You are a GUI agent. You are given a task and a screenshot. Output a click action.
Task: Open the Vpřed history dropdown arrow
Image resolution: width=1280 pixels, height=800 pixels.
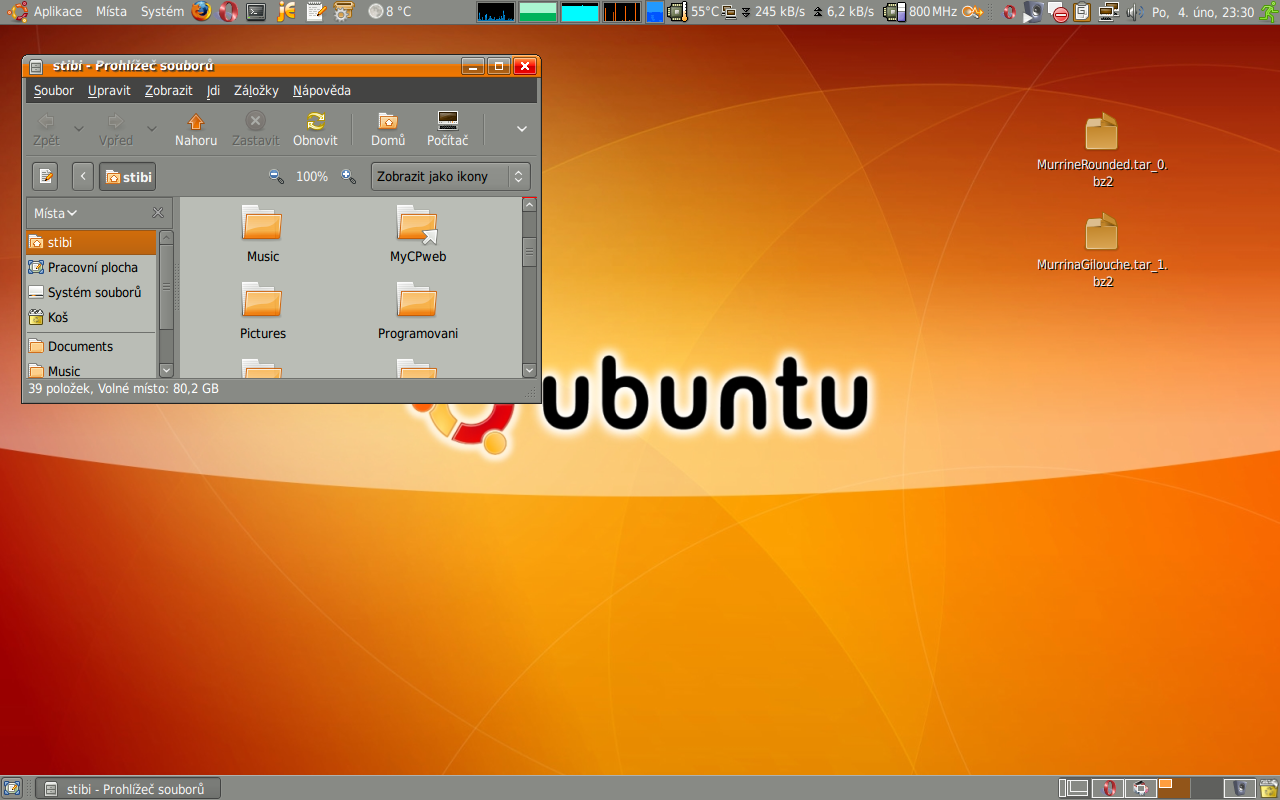click(152, 129)
